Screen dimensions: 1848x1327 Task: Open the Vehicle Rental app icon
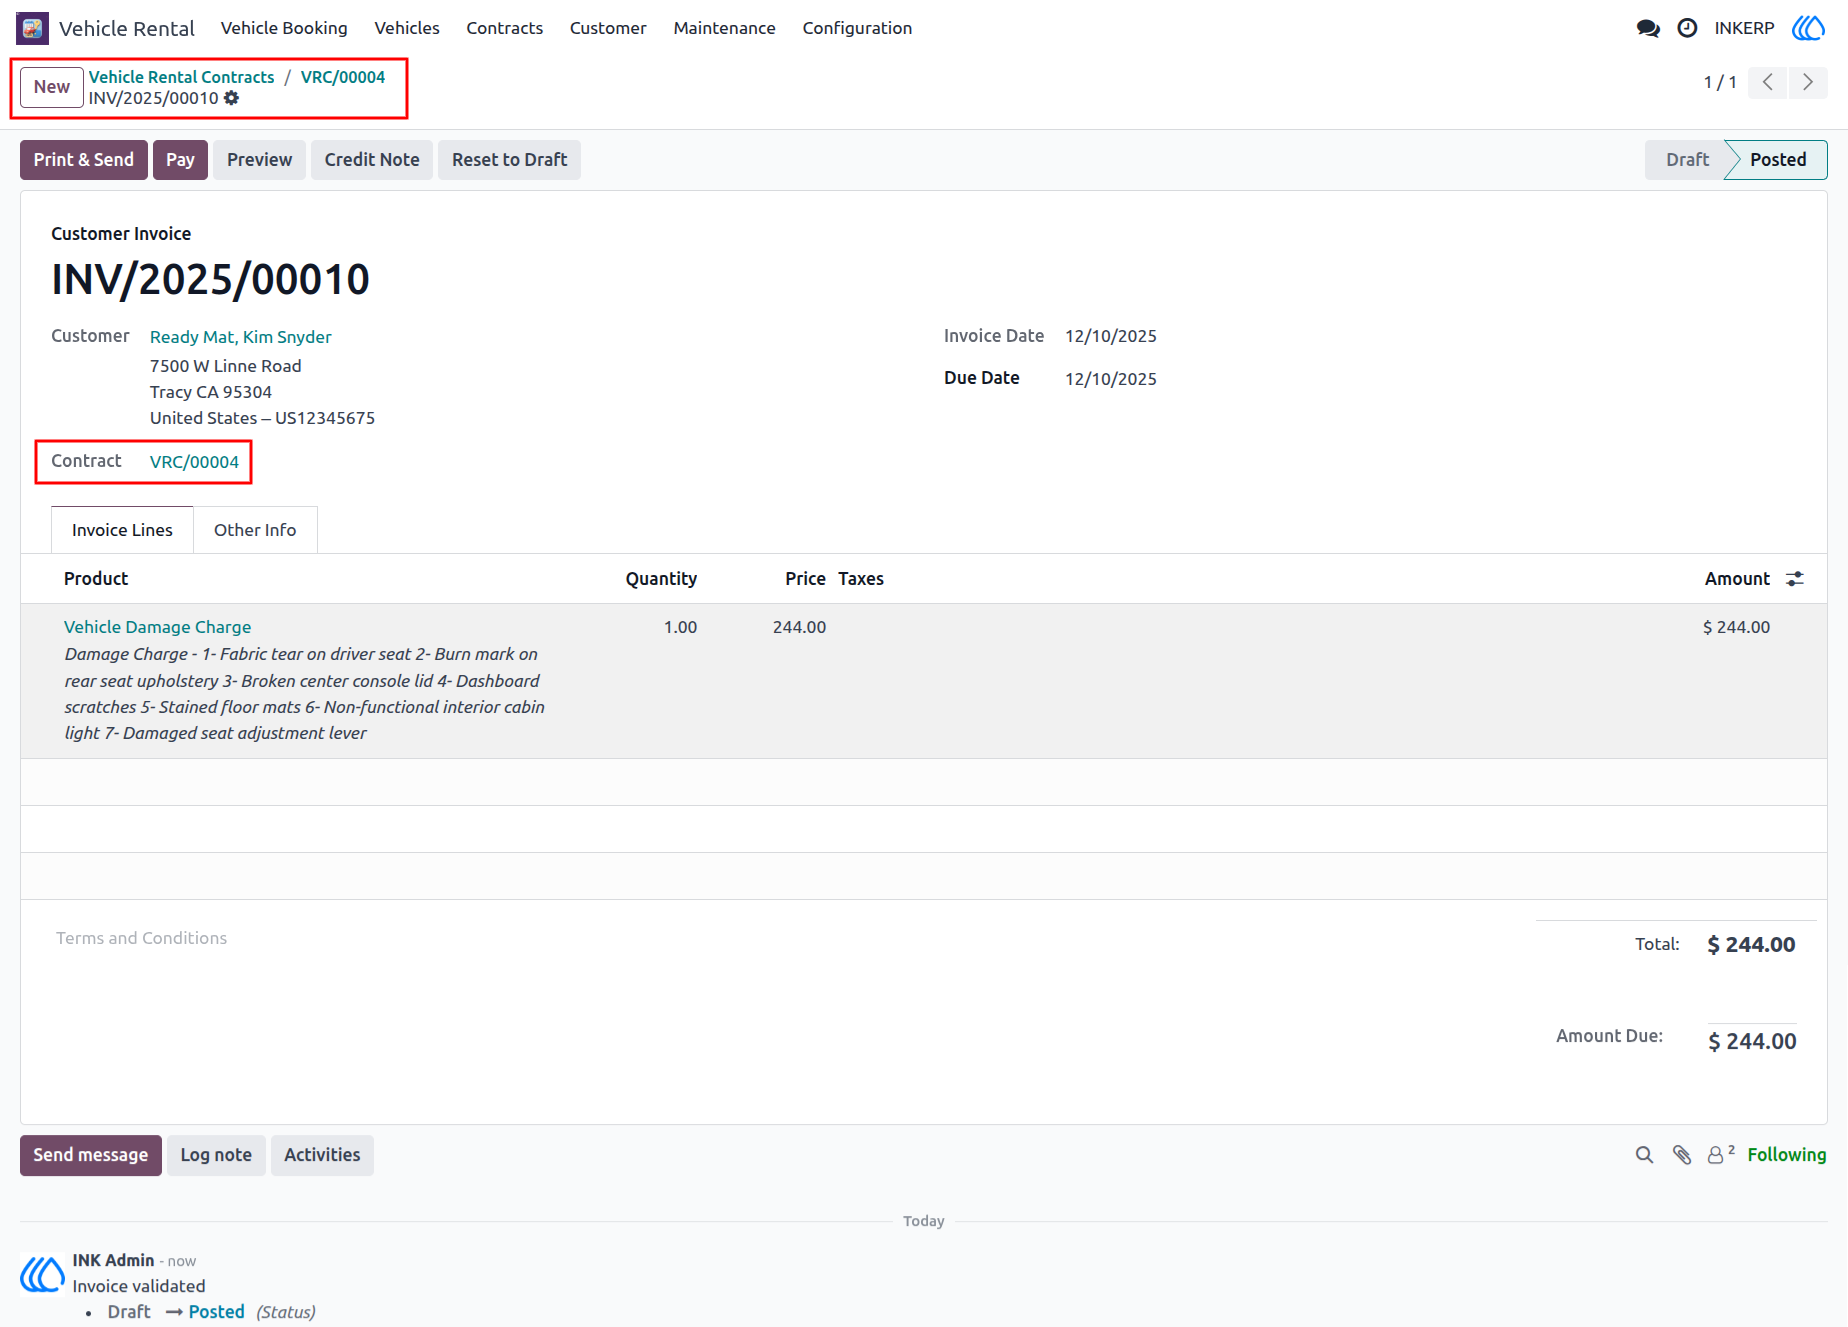32,28
